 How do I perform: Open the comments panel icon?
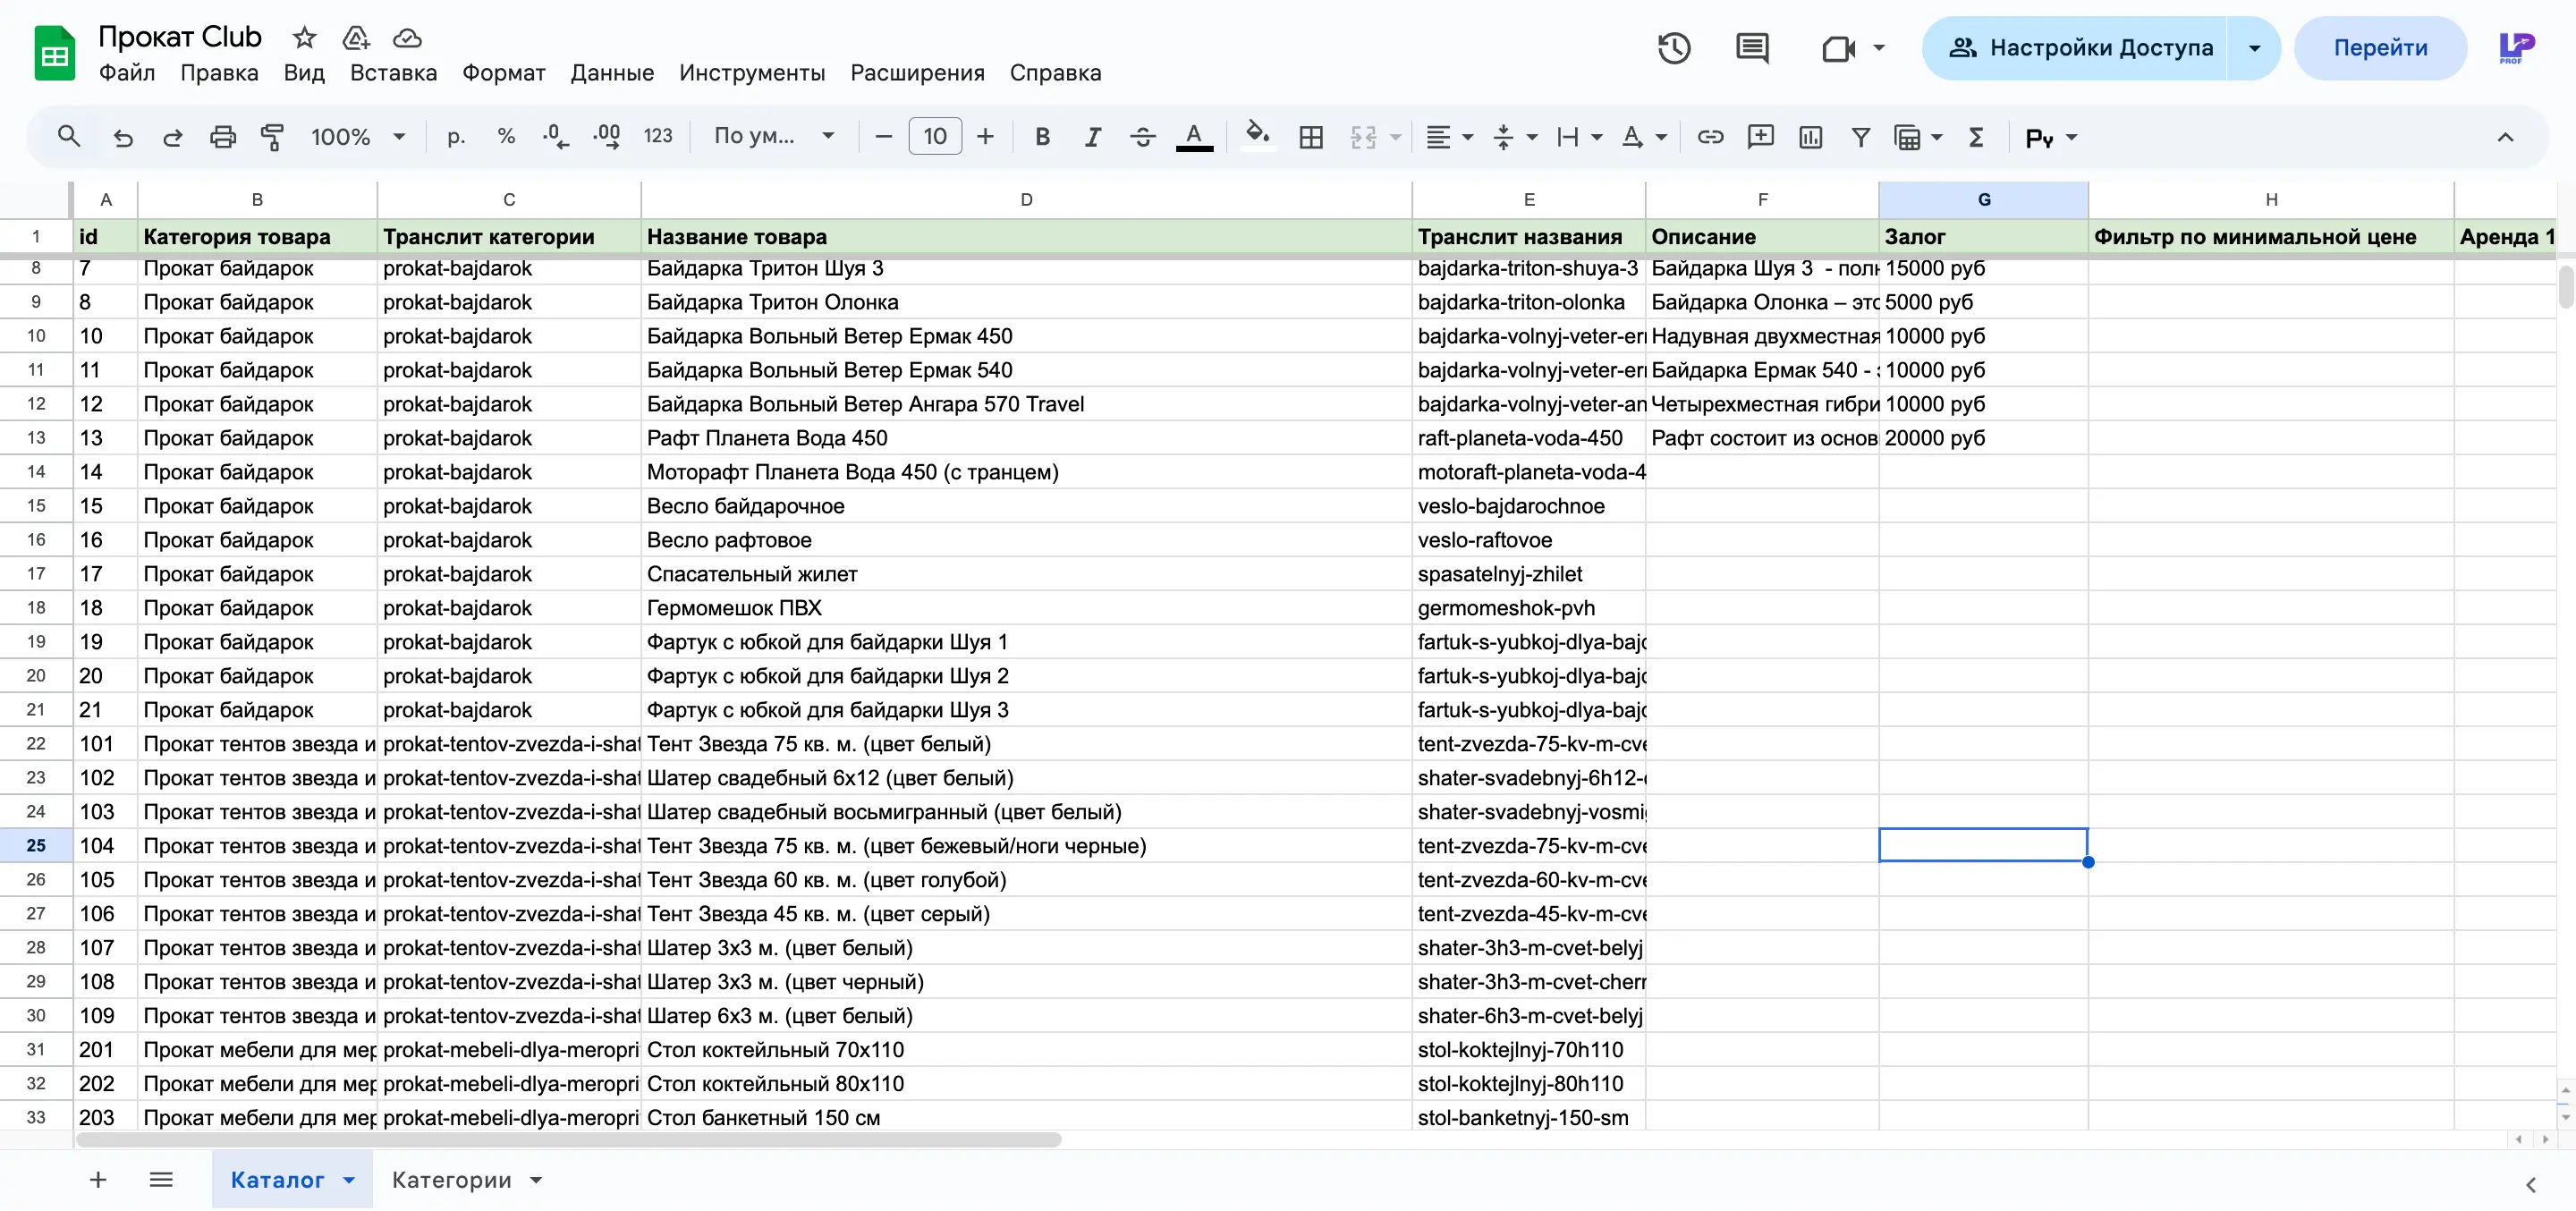(x=1752, y=48)
